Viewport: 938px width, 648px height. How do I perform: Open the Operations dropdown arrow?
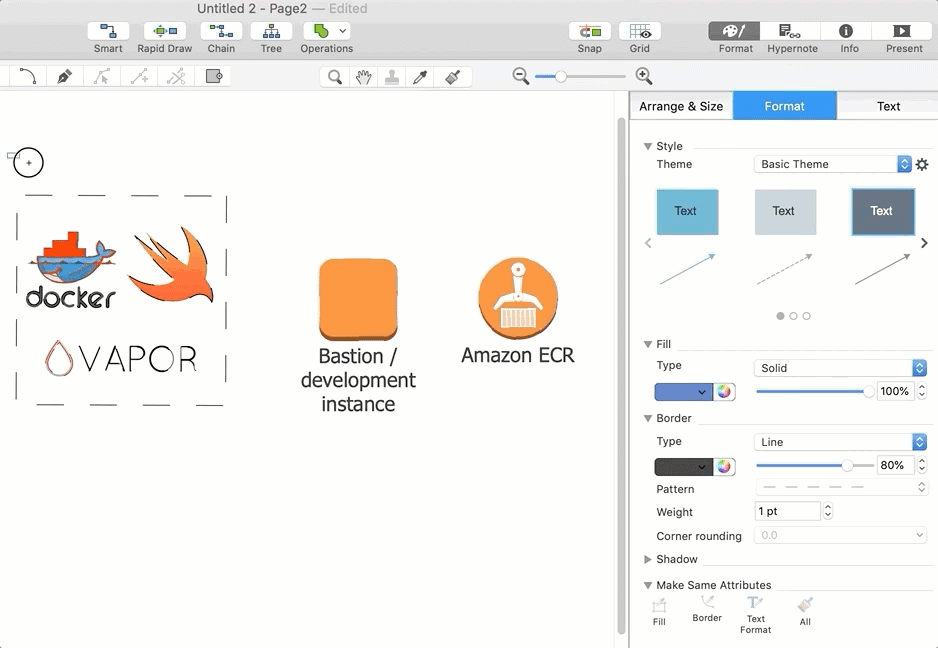(x=343, y=31)
